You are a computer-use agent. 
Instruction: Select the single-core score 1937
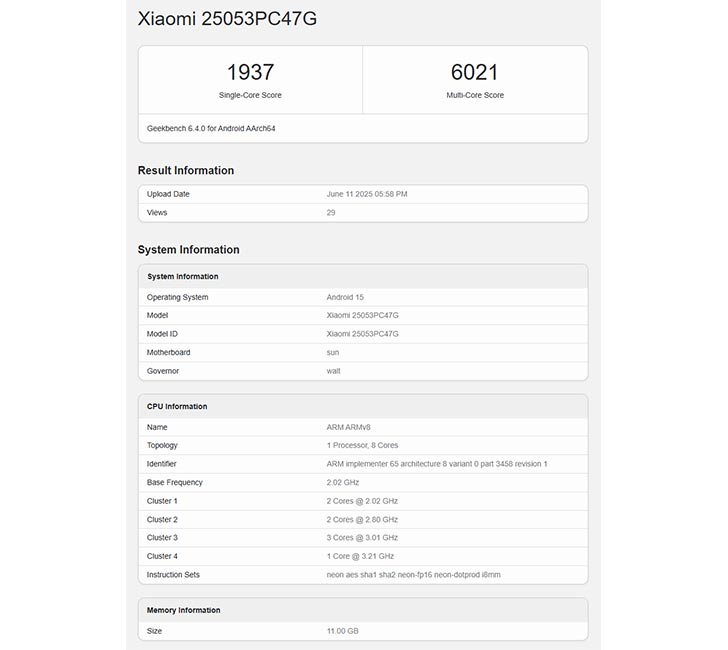250,72
